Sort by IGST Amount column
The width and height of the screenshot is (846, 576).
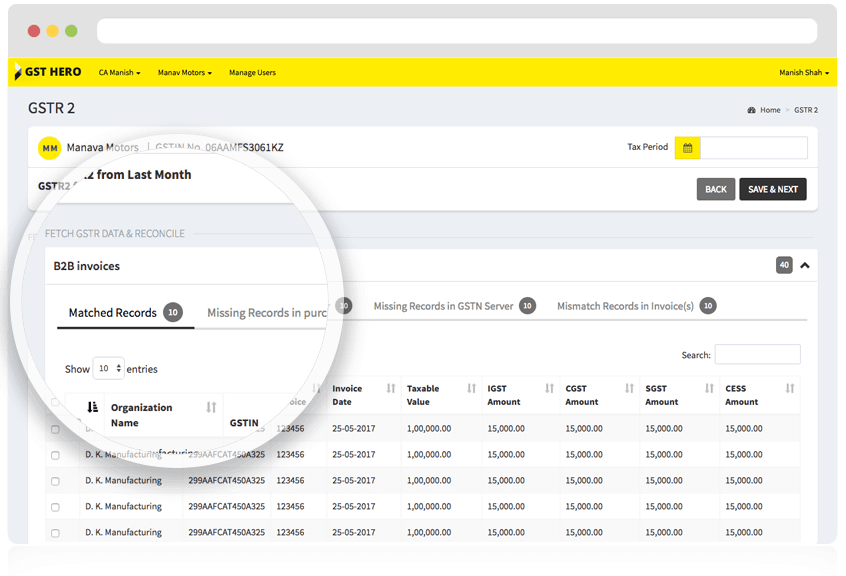point(549,388)
